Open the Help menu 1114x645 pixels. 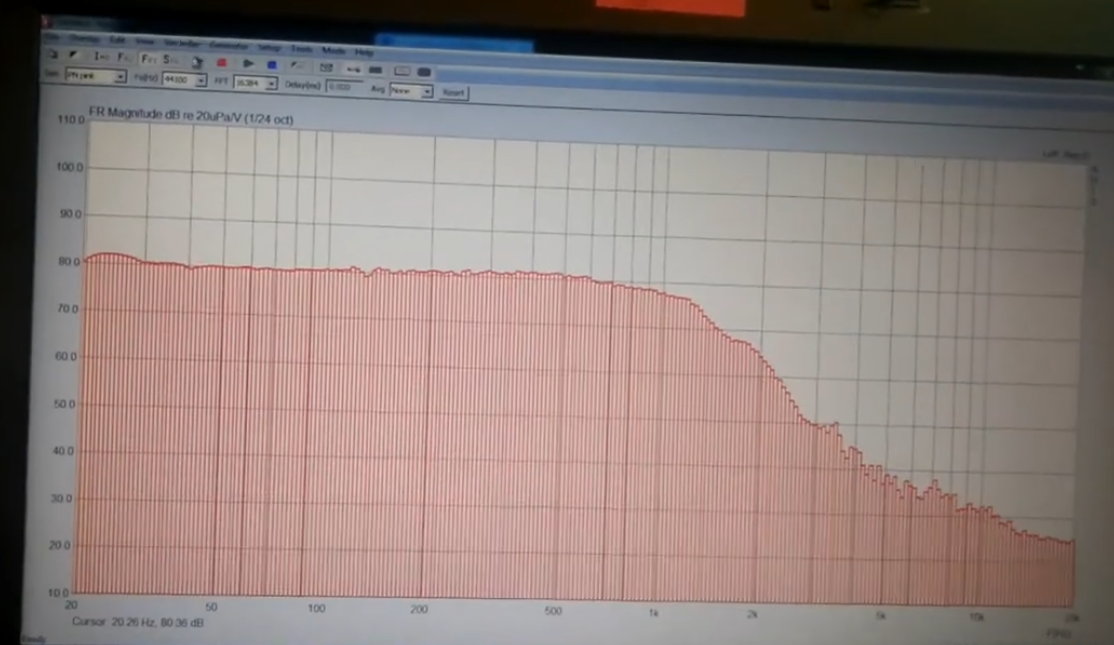pos(364,52)
